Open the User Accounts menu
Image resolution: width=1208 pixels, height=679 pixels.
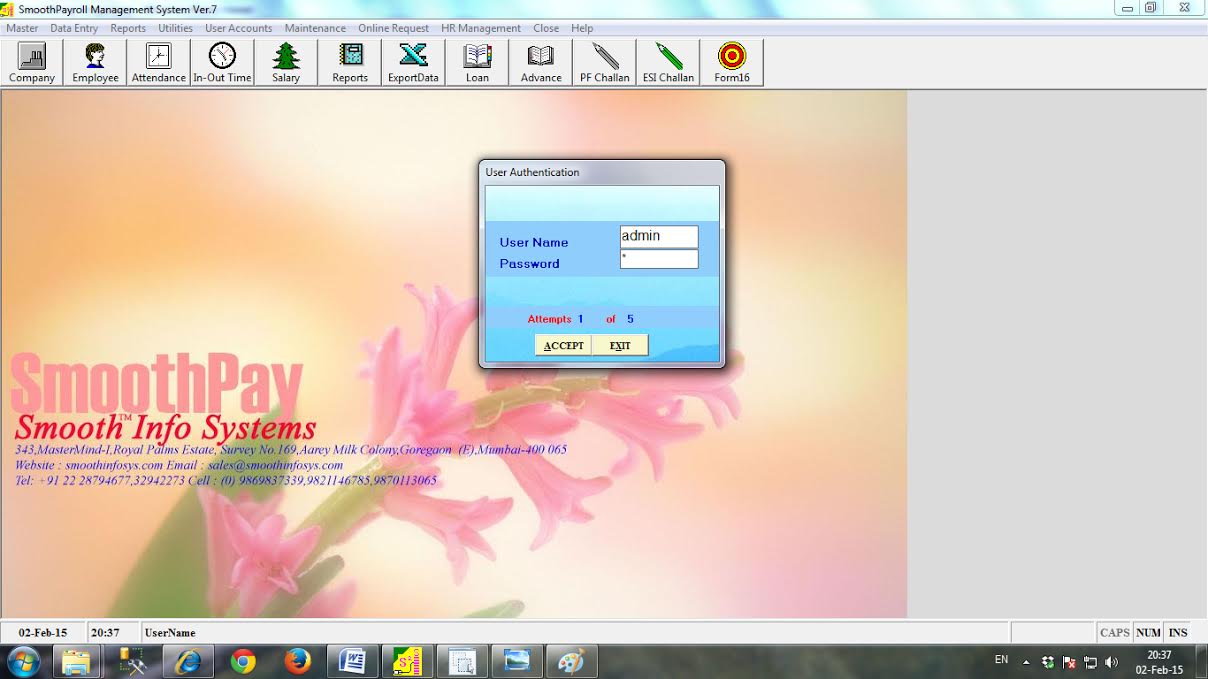tap(238, 28)
